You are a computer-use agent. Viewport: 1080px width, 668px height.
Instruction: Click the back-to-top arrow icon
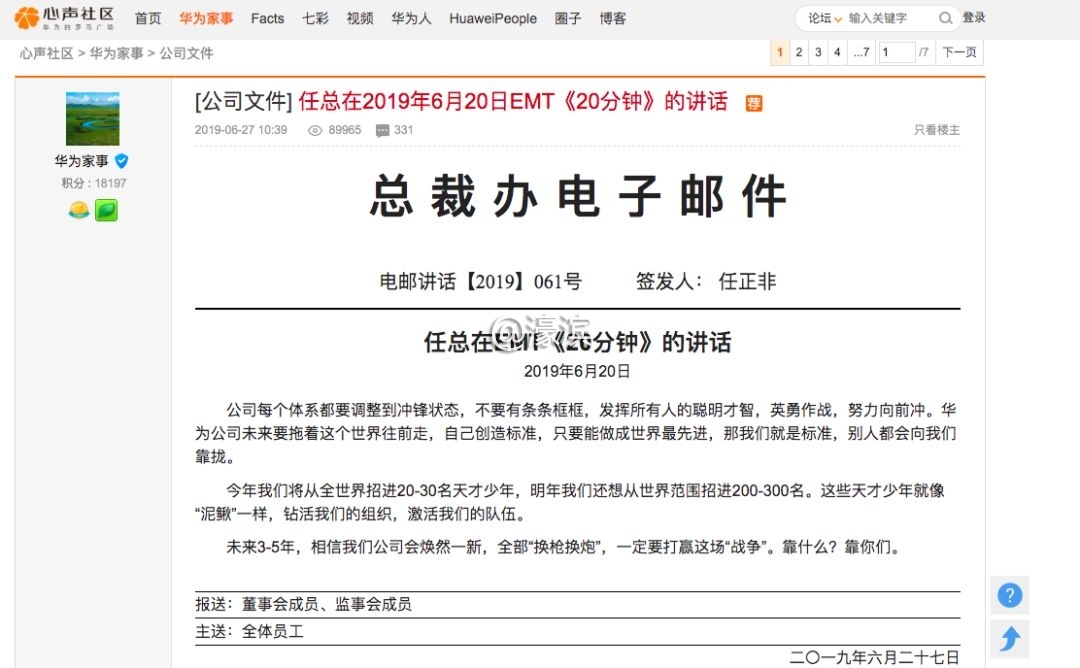(1010, 638)
